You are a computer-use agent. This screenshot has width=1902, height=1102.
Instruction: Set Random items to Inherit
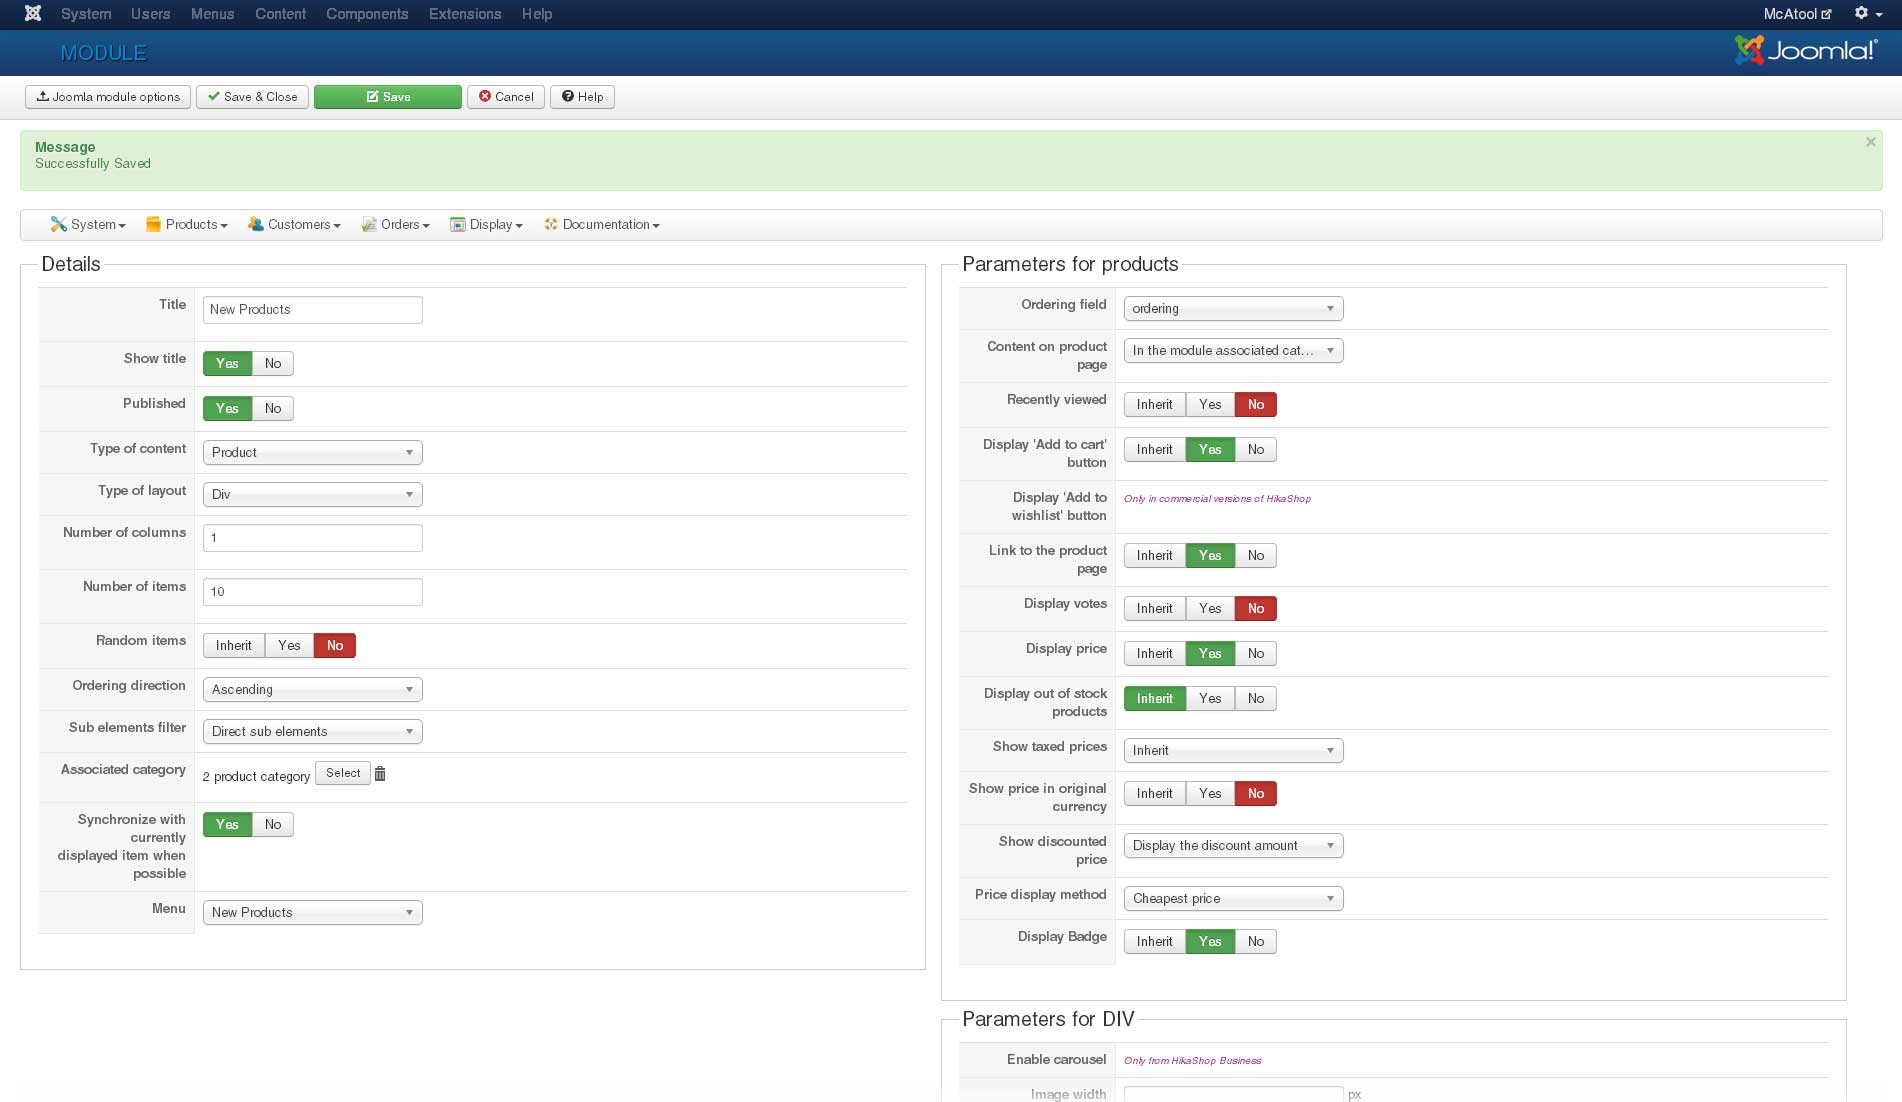(x=234, y=645)
